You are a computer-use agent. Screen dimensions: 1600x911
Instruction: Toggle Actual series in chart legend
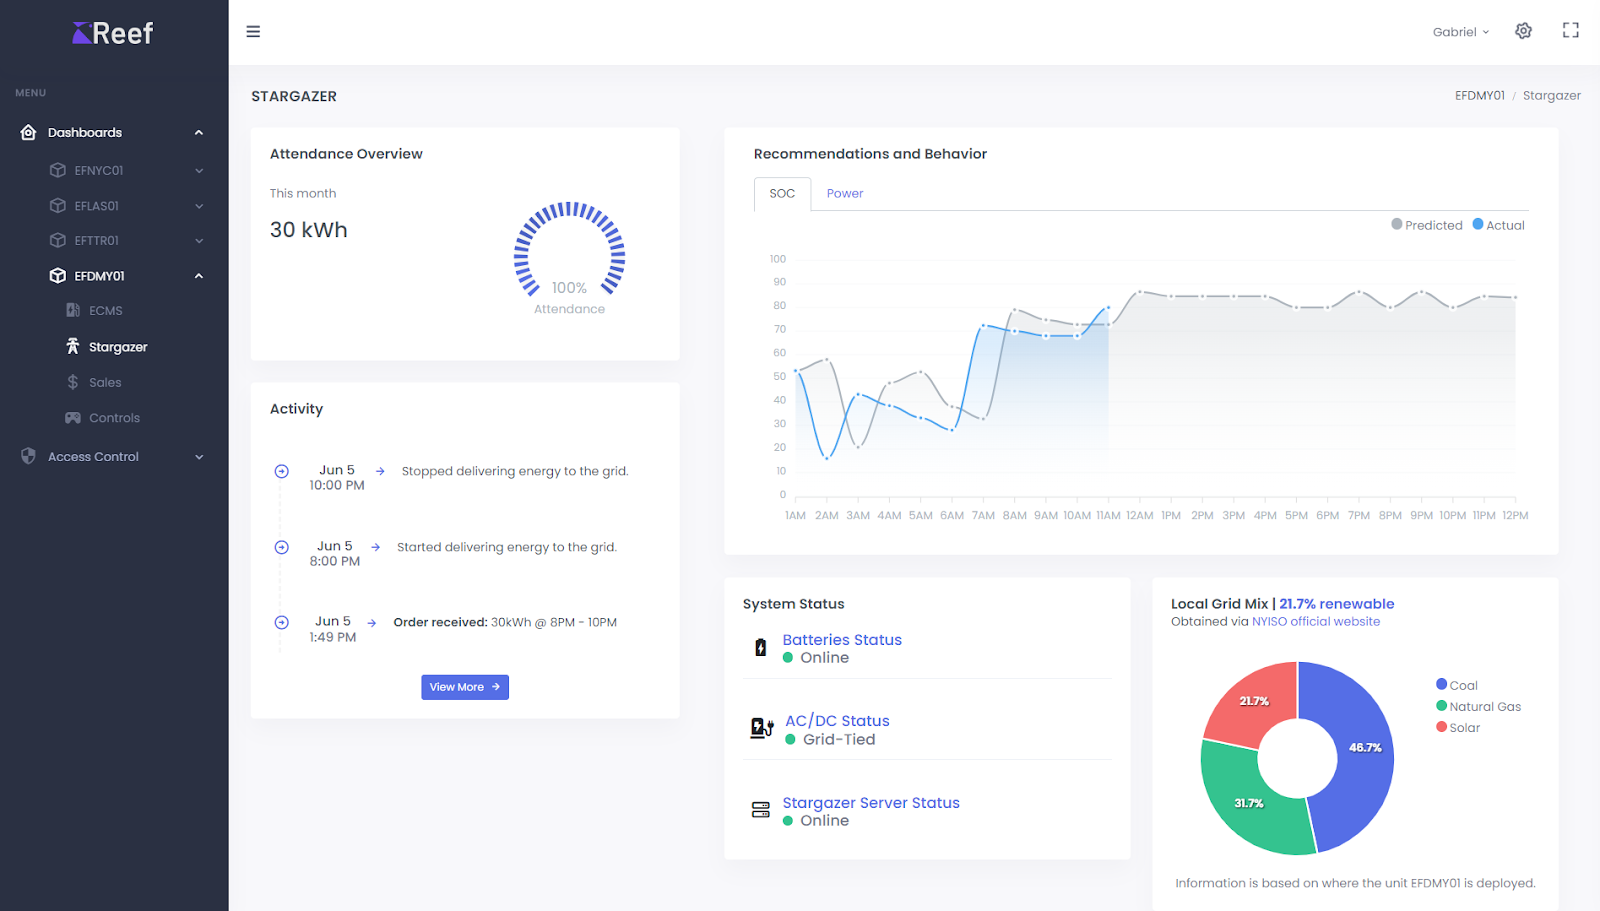(x=1499, y=225)
